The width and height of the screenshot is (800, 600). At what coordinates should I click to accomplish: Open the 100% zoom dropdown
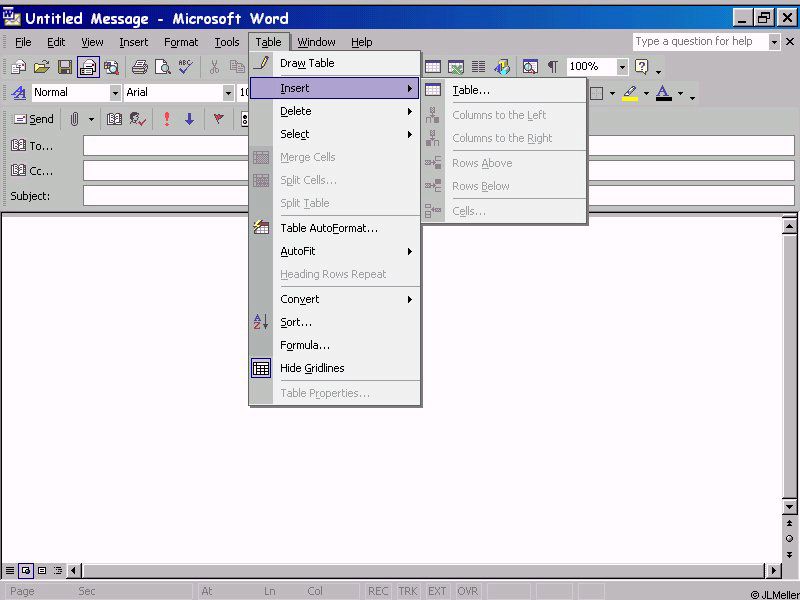(622, 67)
